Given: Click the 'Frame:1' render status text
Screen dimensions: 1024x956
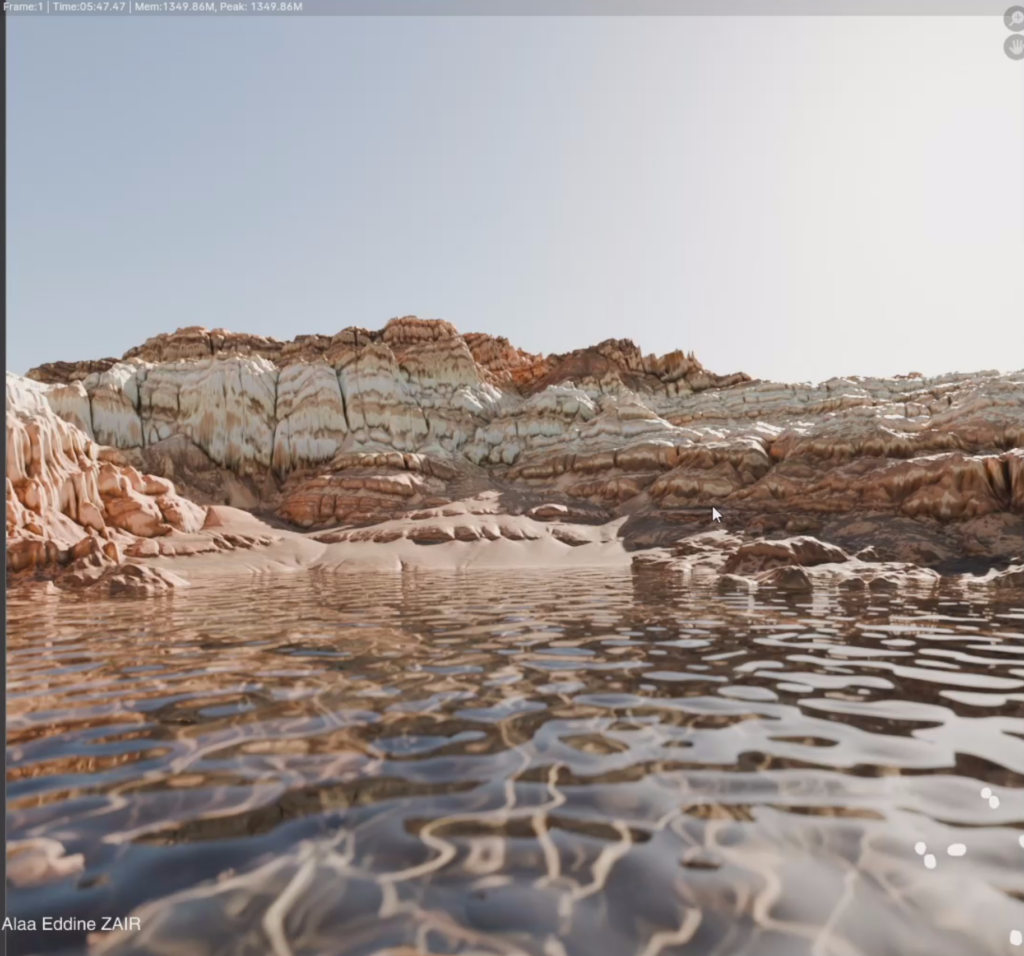Looking at the screenshot, I should (24, 7).
